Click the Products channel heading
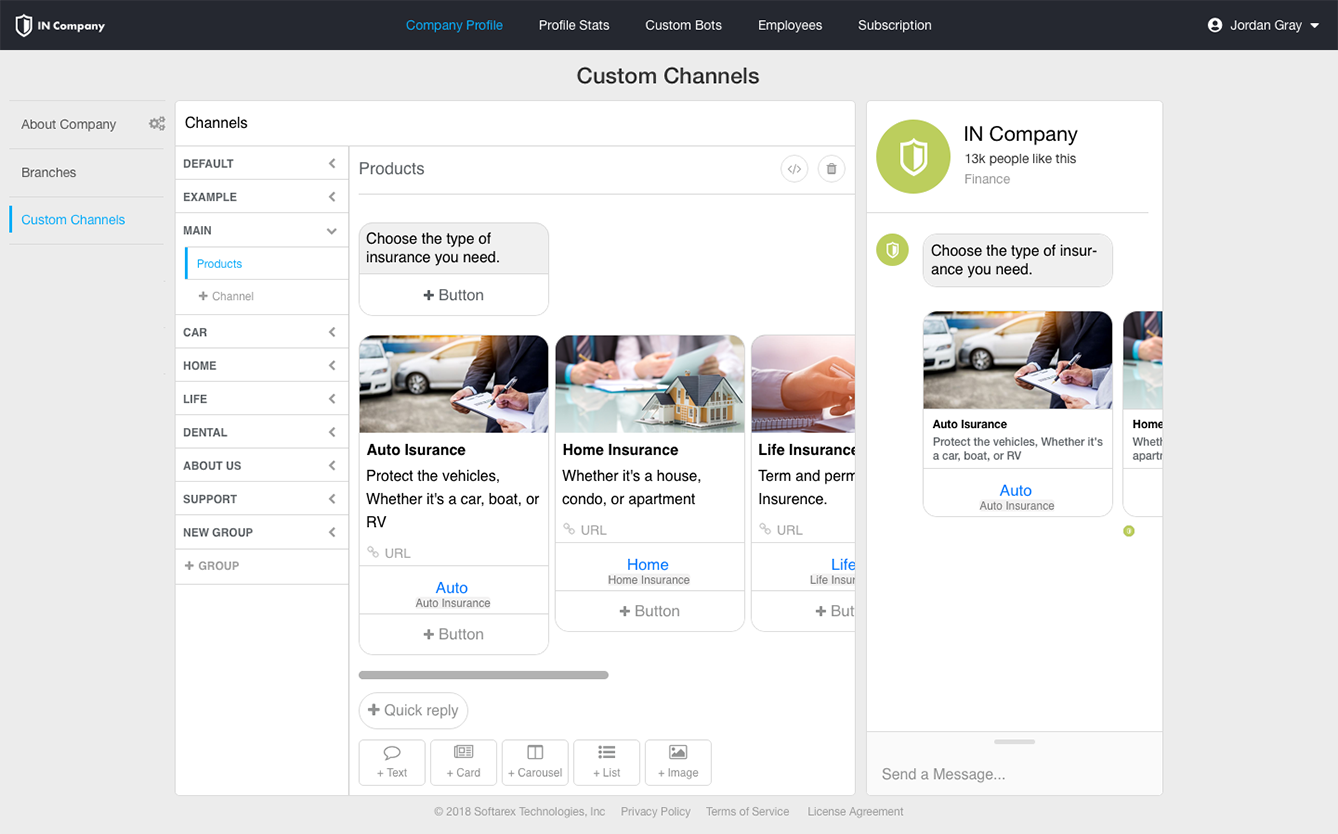The image size is (1338, 834). pyautogui.click(x=392, y=169)
